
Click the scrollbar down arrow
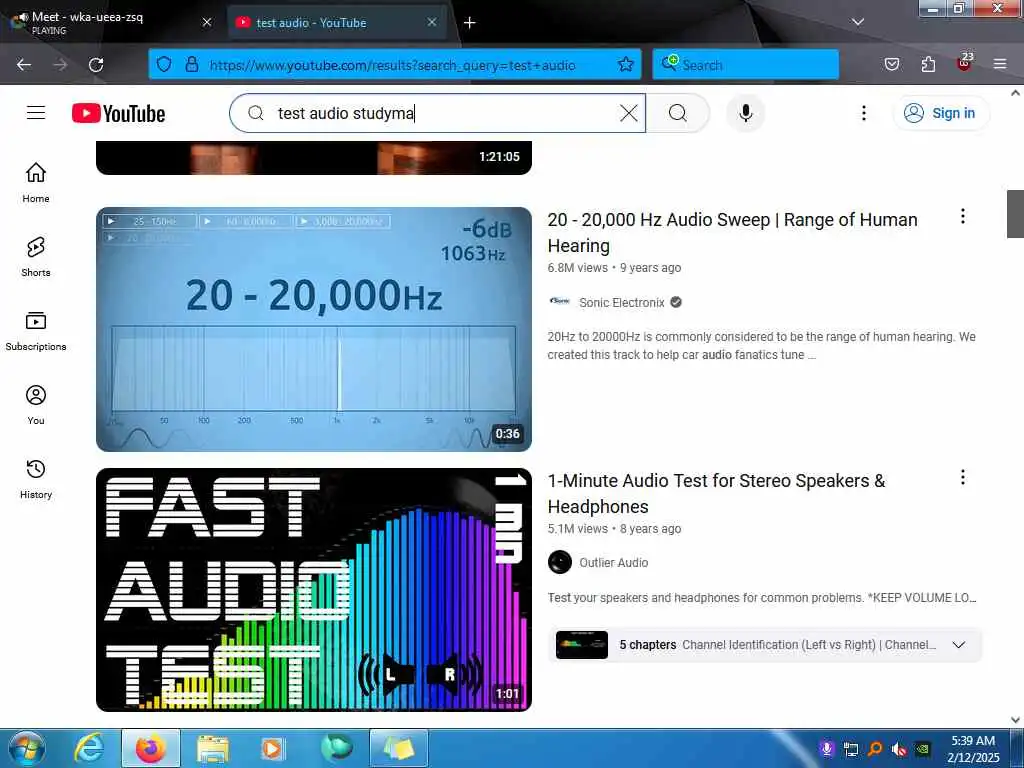click(x=1015, y=720)
